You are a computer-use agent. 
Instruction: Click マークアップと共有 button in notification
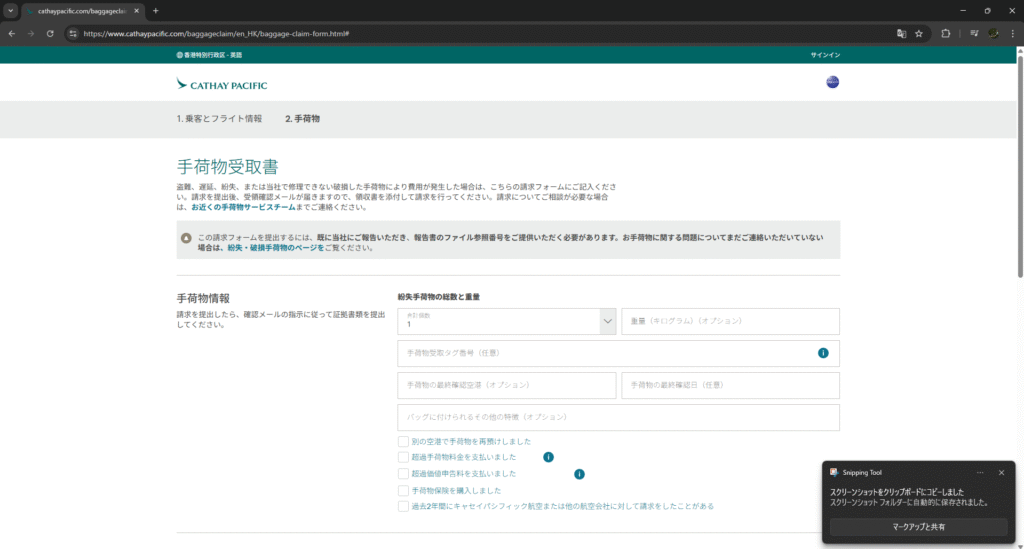click(918, 526)
